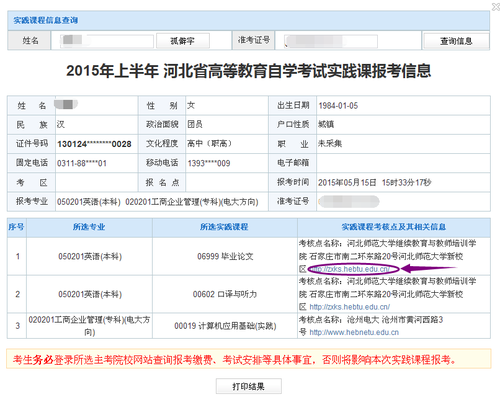
Task: Select the ethnicity value 汉
Action: coord(61,124)
